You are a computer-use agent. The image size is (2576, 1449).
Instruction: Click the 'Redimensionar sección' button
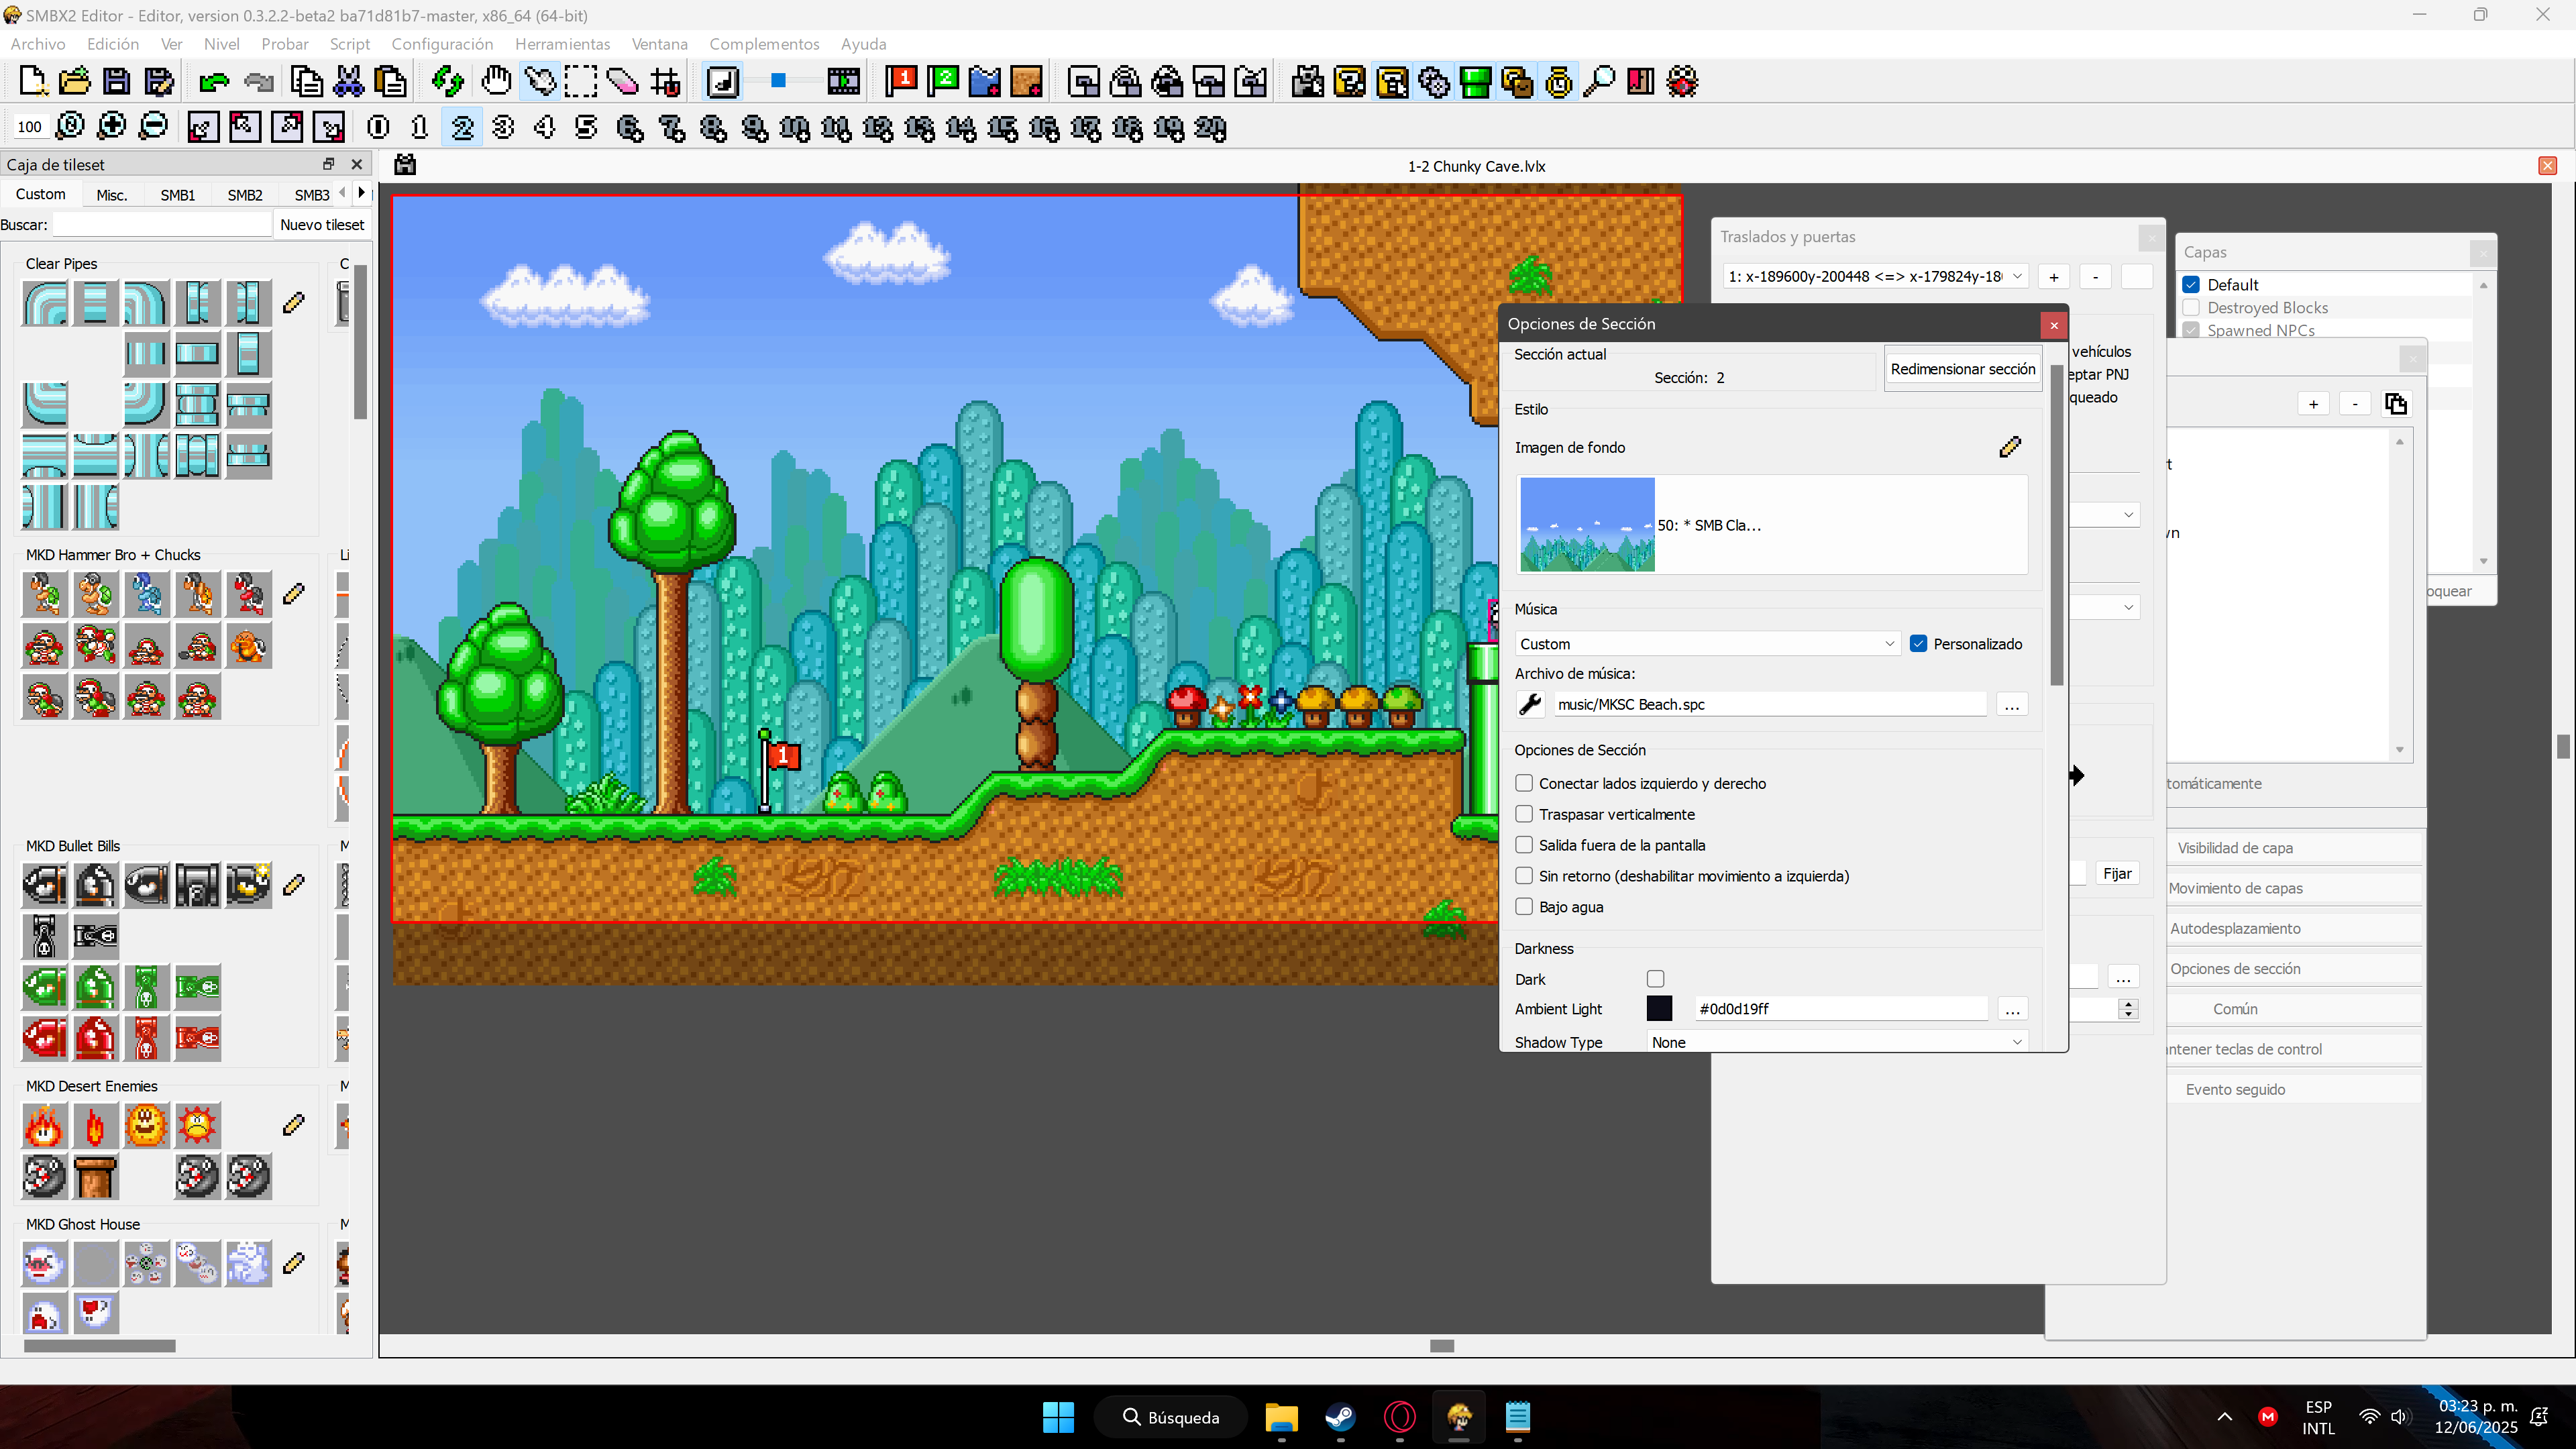1962,369
